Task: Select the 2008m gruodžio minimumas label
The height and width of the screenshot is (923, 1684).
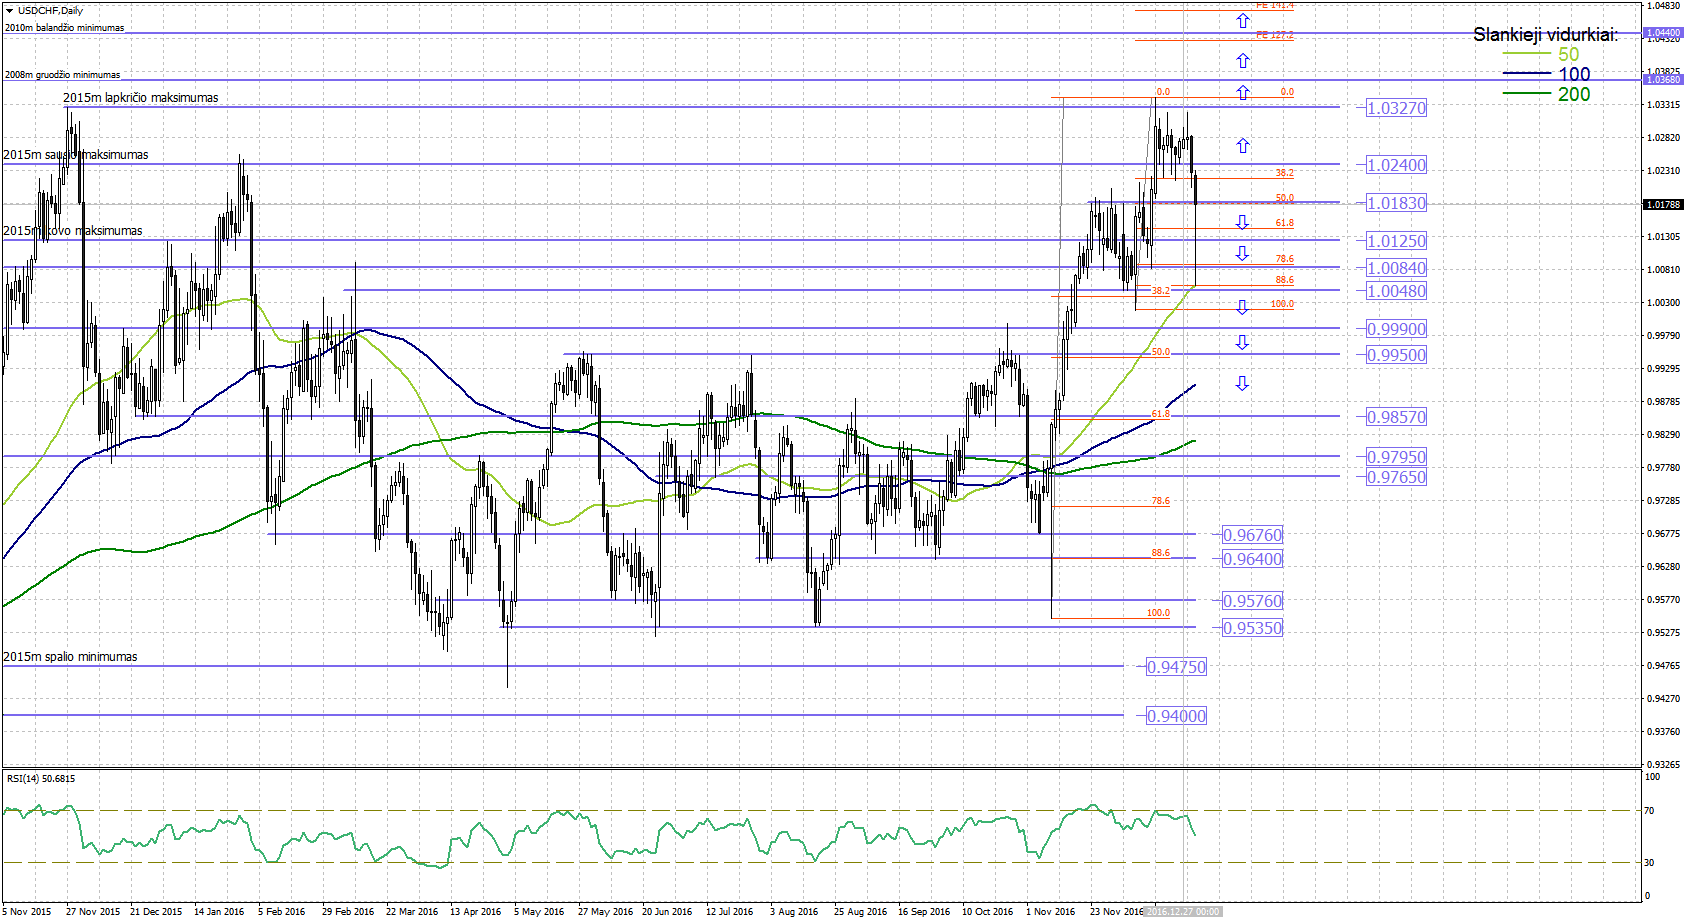Action: point(62,75)
